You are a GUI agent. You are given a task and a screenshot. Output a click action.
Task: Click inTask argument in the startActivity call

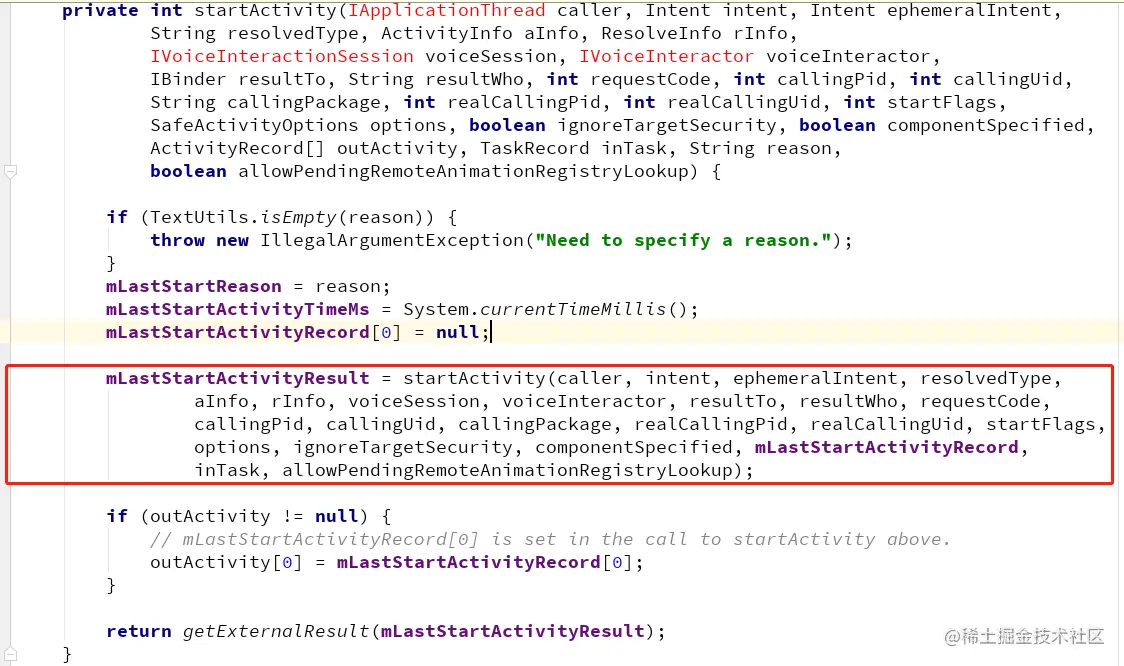coord(227,470)
